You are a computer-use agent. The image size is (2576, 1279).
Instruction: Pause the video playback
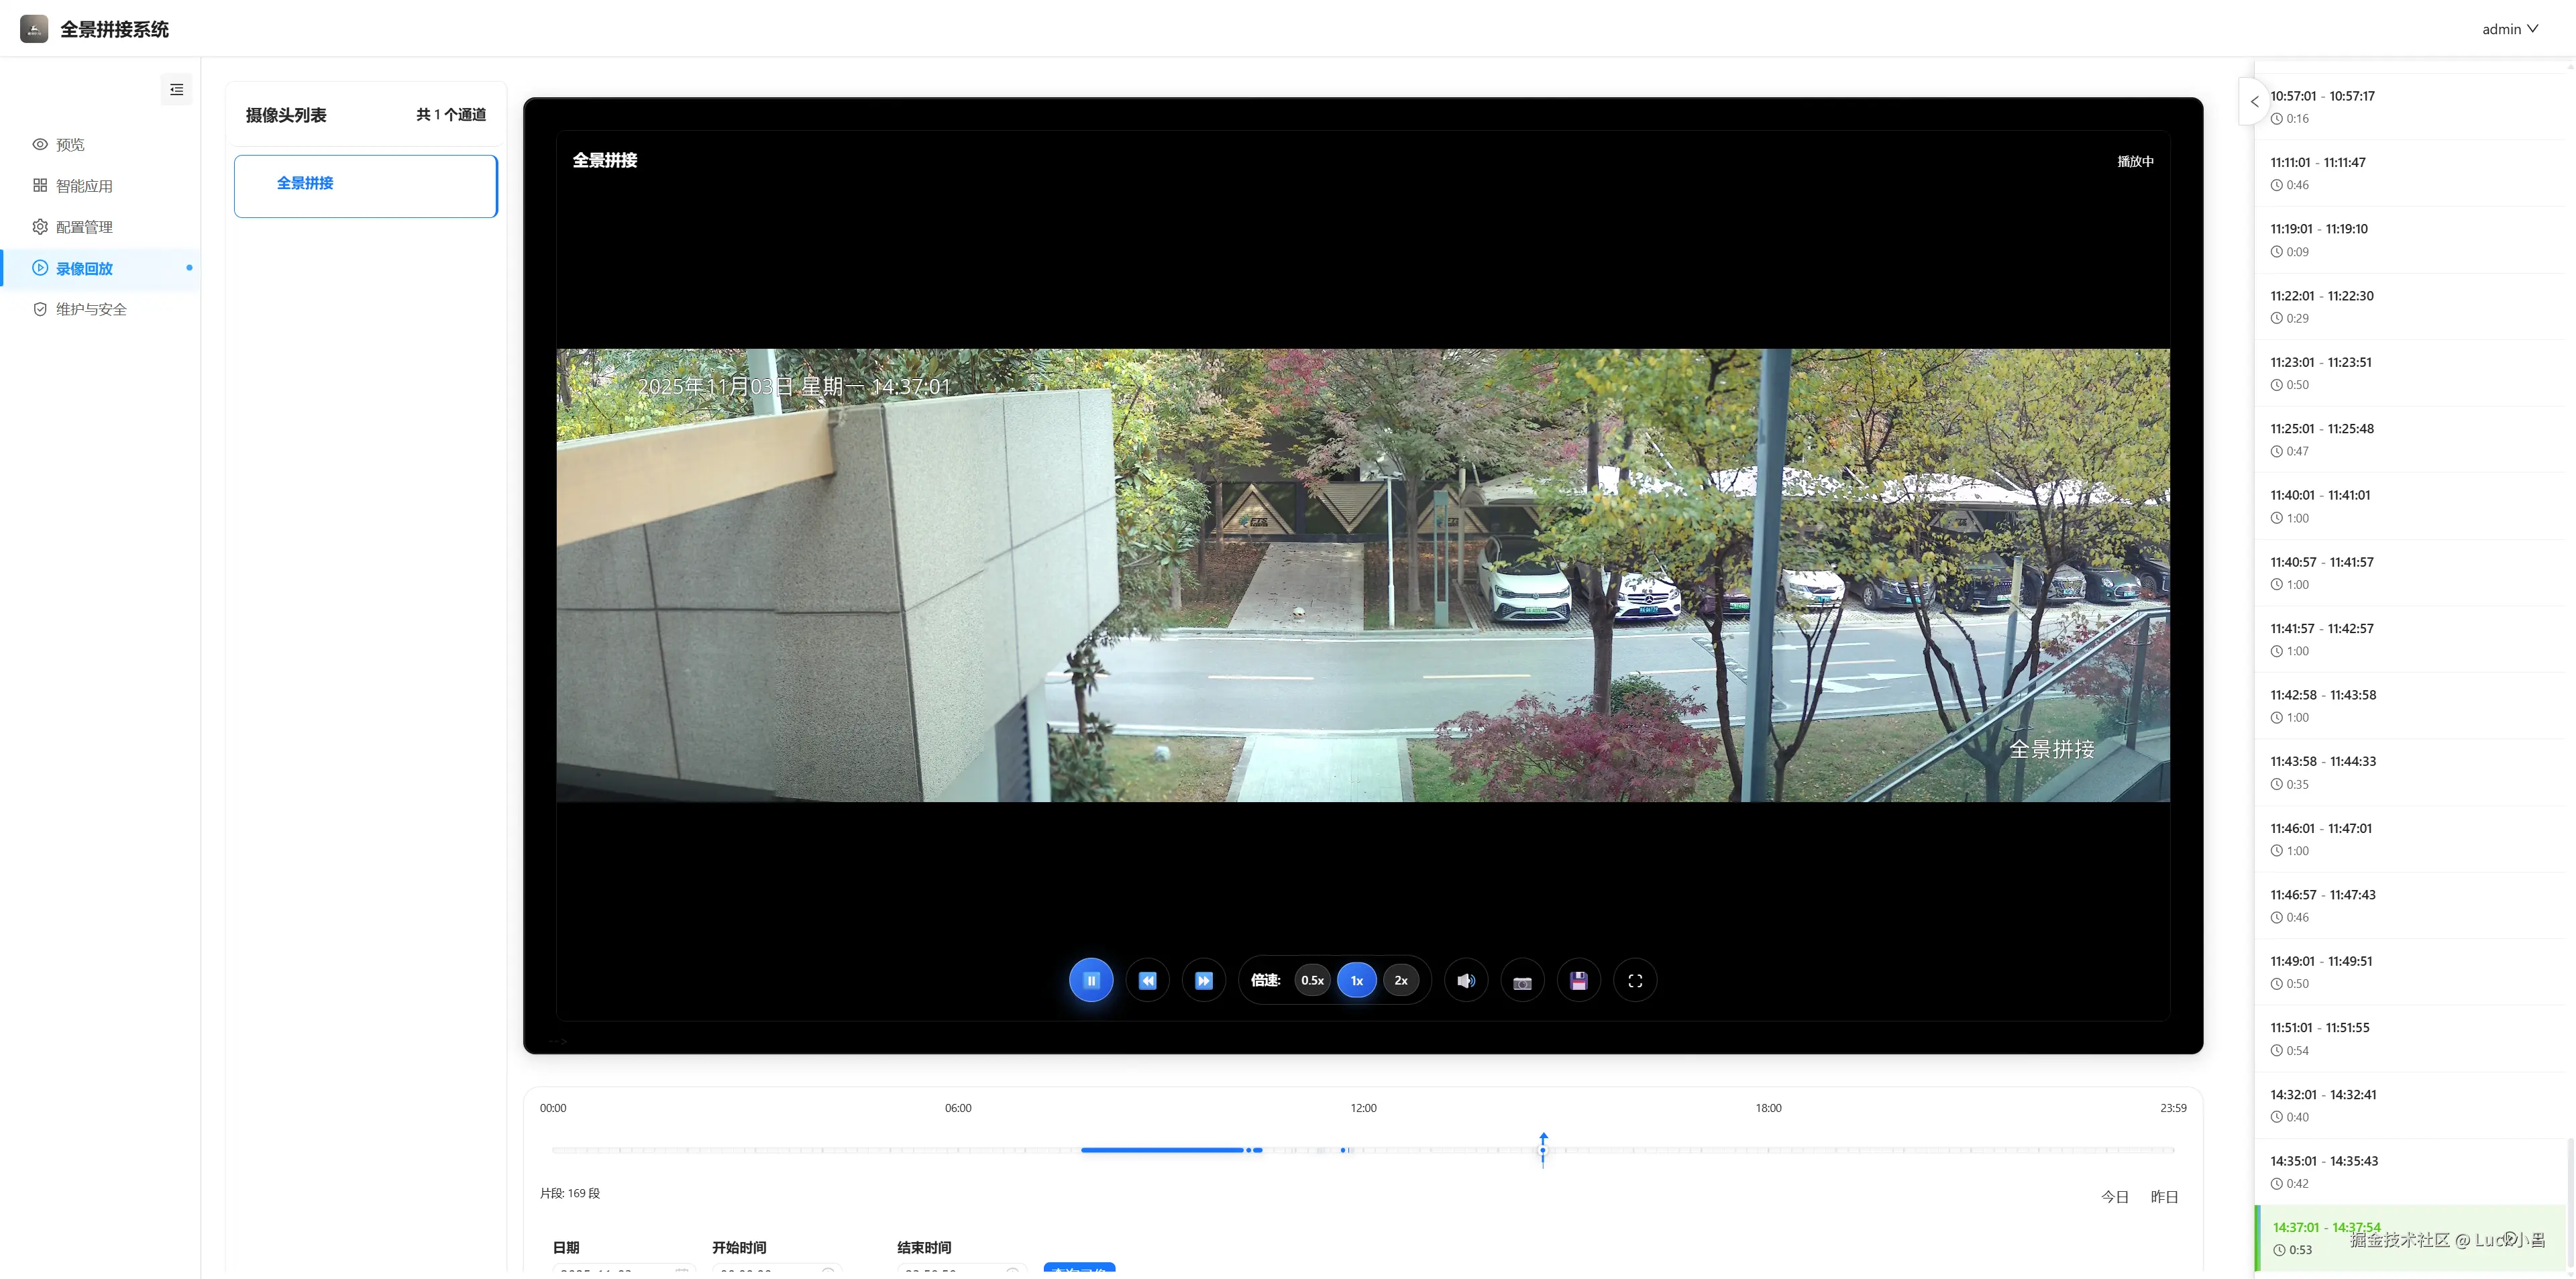point(1091,980)
